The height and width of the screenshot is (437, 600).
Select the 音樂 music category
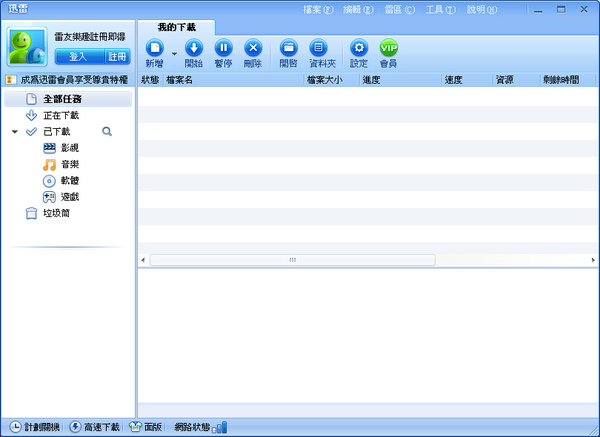(70, 165)
